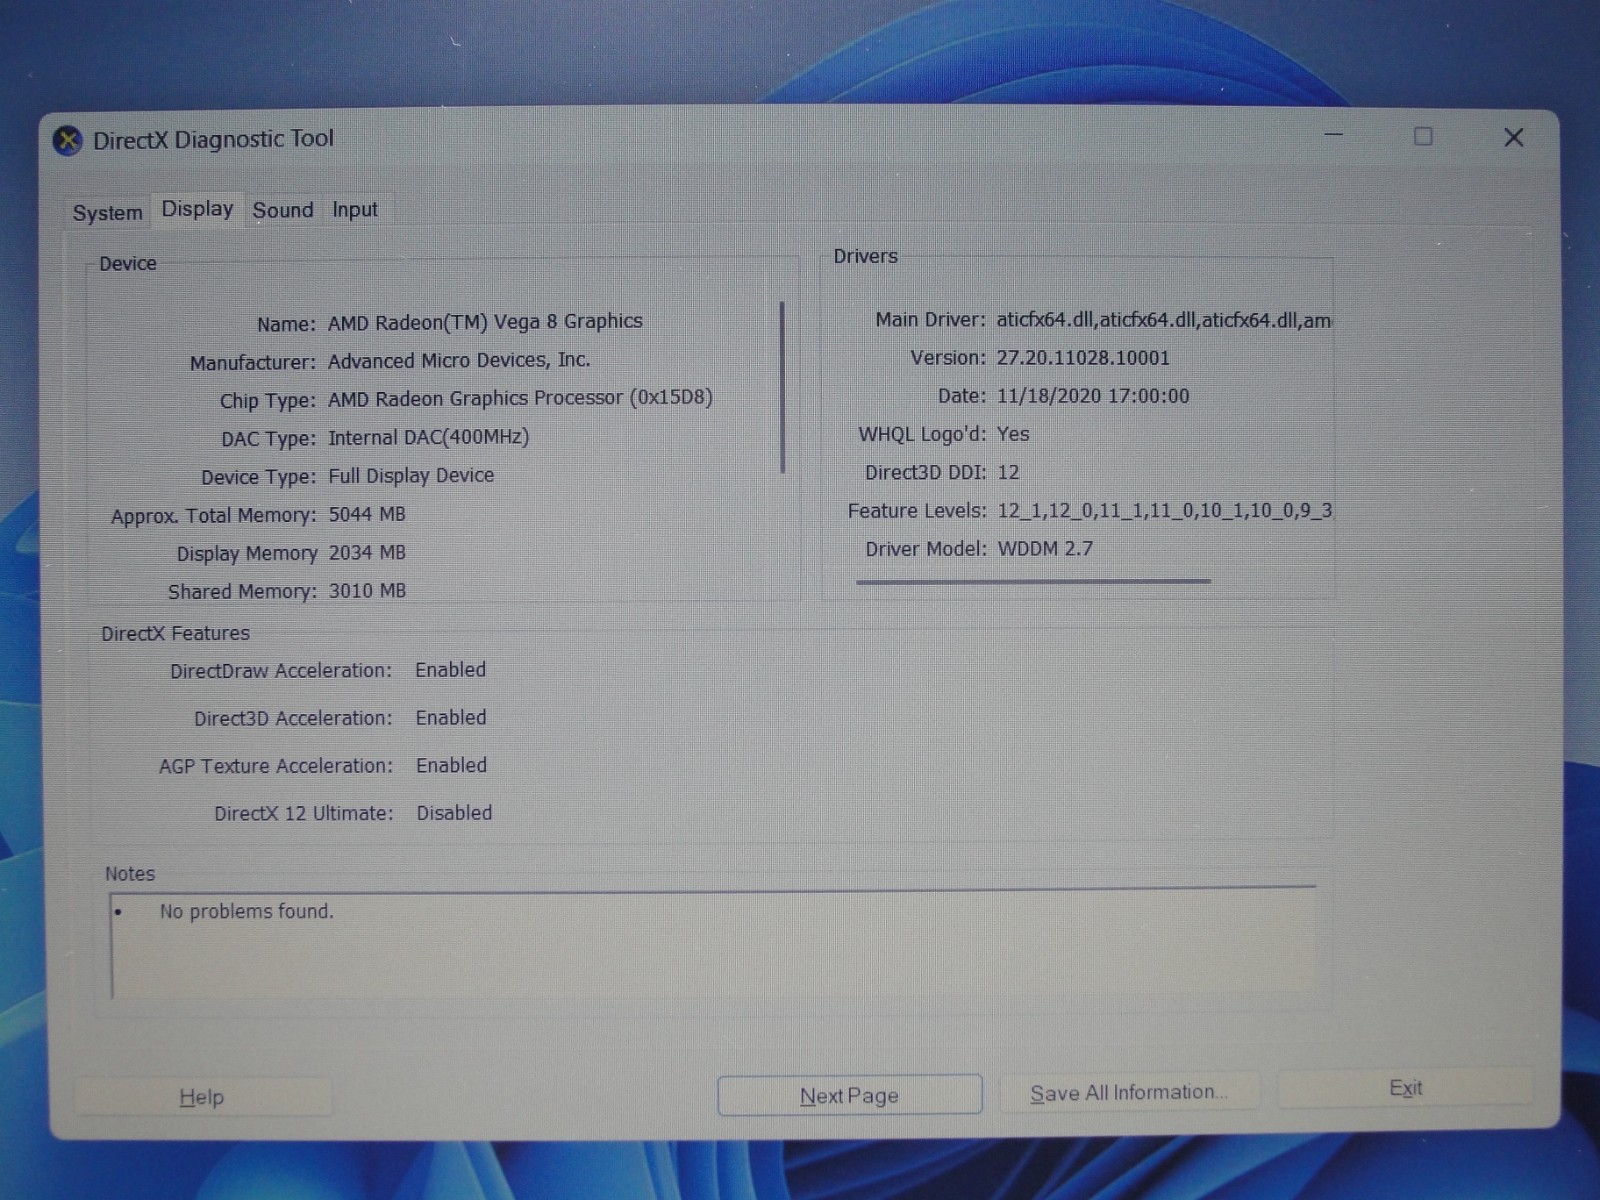
Task: Click total memory value '5044 MB'
Action: coord(367,514)
